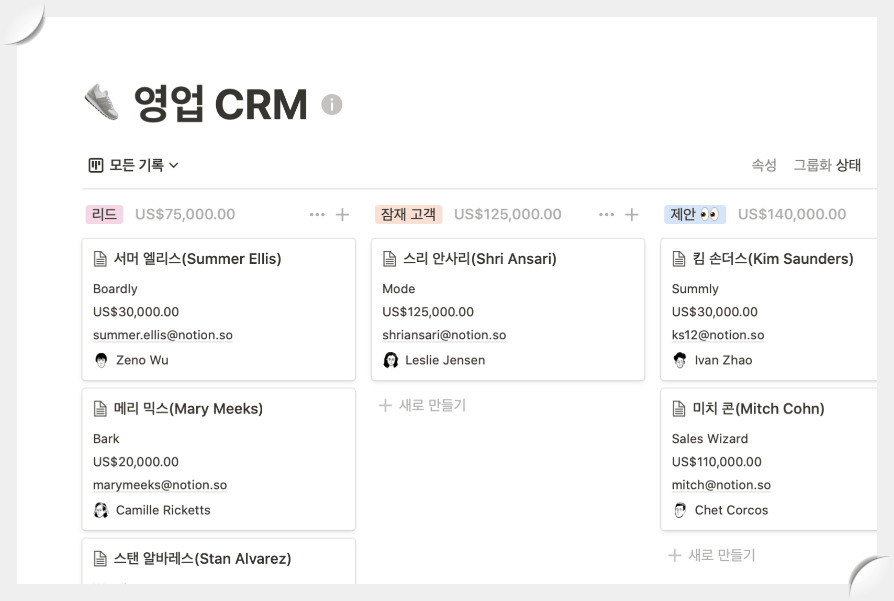Add a card with 리드 column plus icon
The height and width of the screenshot is (601, 894).
pos(342,214)
